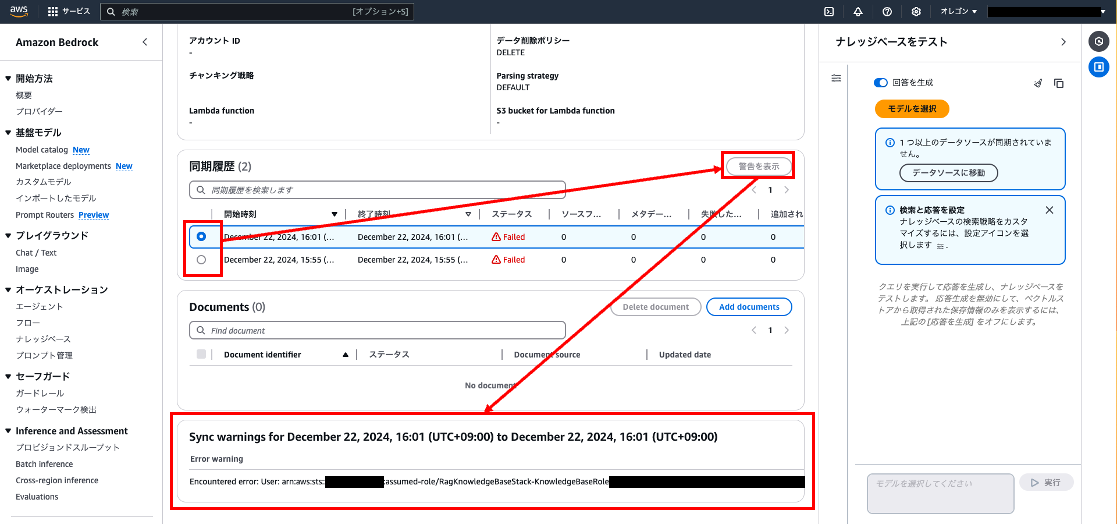Open Batch inference in the sidebar
The width and height of the screenshot is (1117, 524).
(44, 463)
